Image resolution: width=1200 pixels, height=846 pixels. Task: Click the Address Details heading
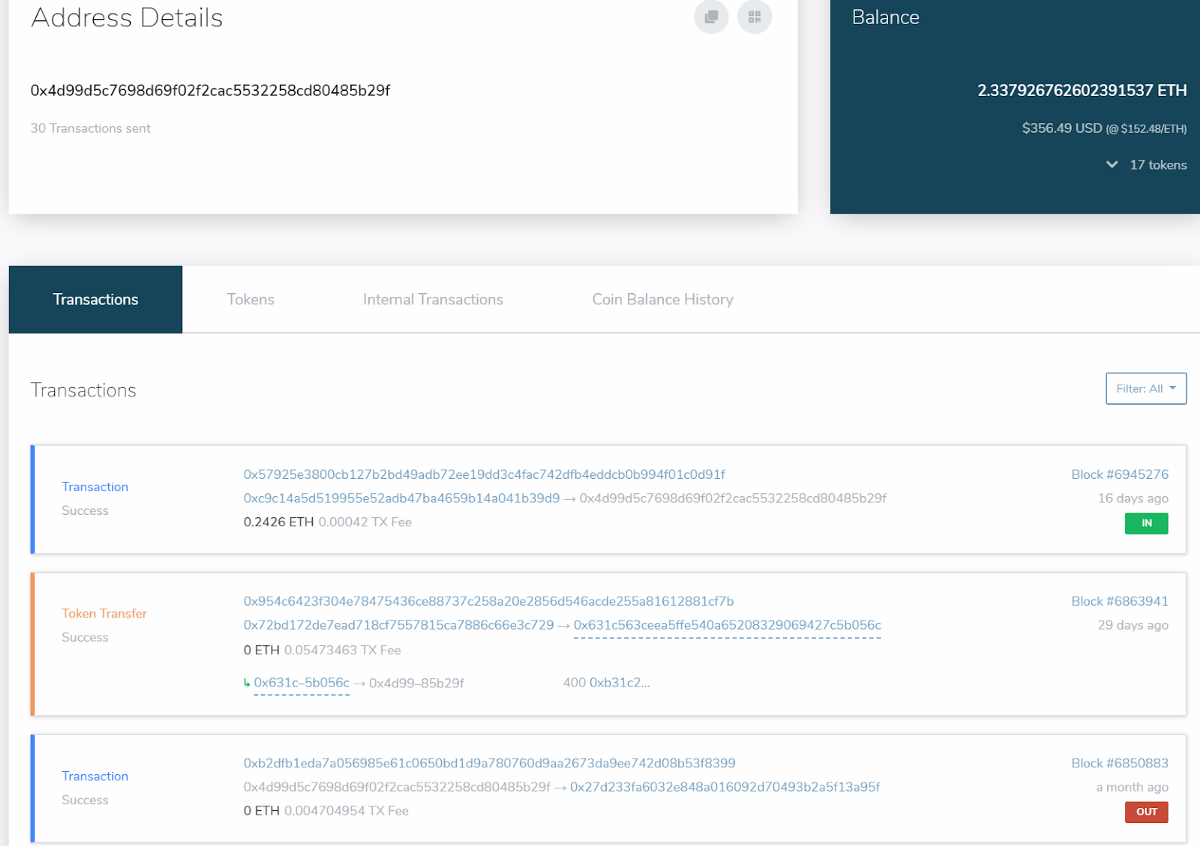127,17
